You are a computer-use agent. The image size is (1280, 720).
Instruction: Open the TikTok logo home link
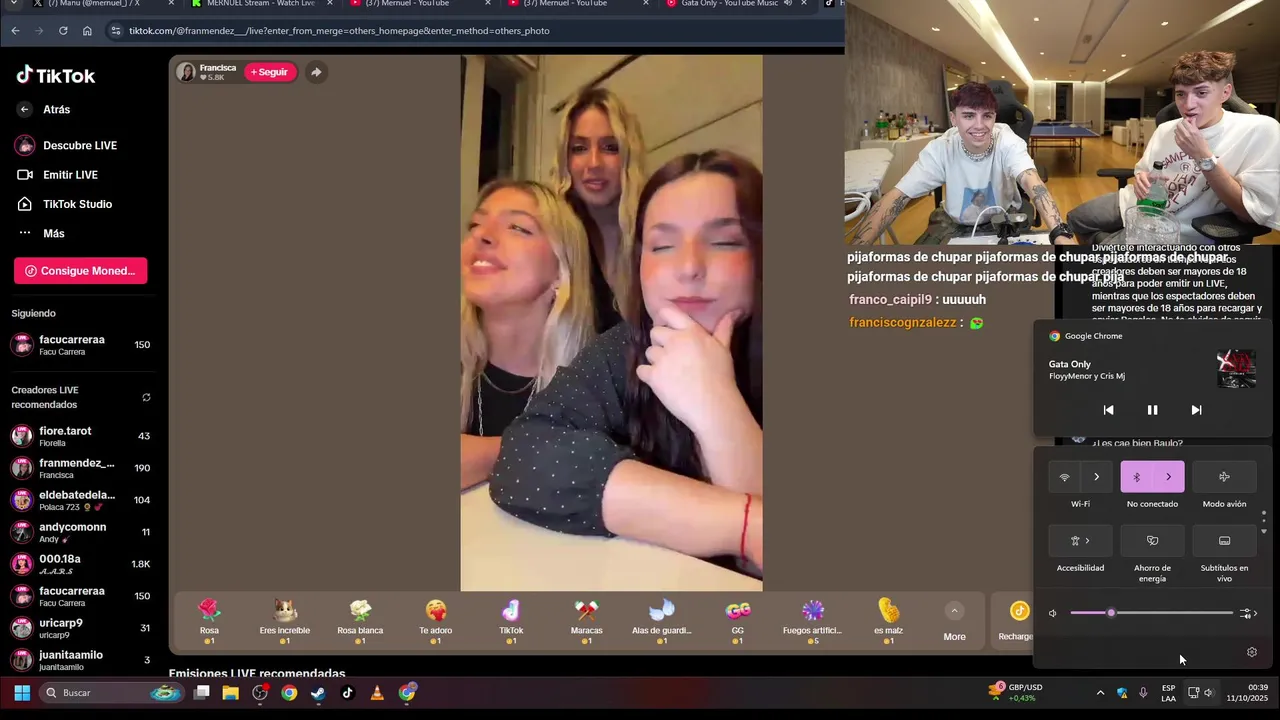coord(55,75)
